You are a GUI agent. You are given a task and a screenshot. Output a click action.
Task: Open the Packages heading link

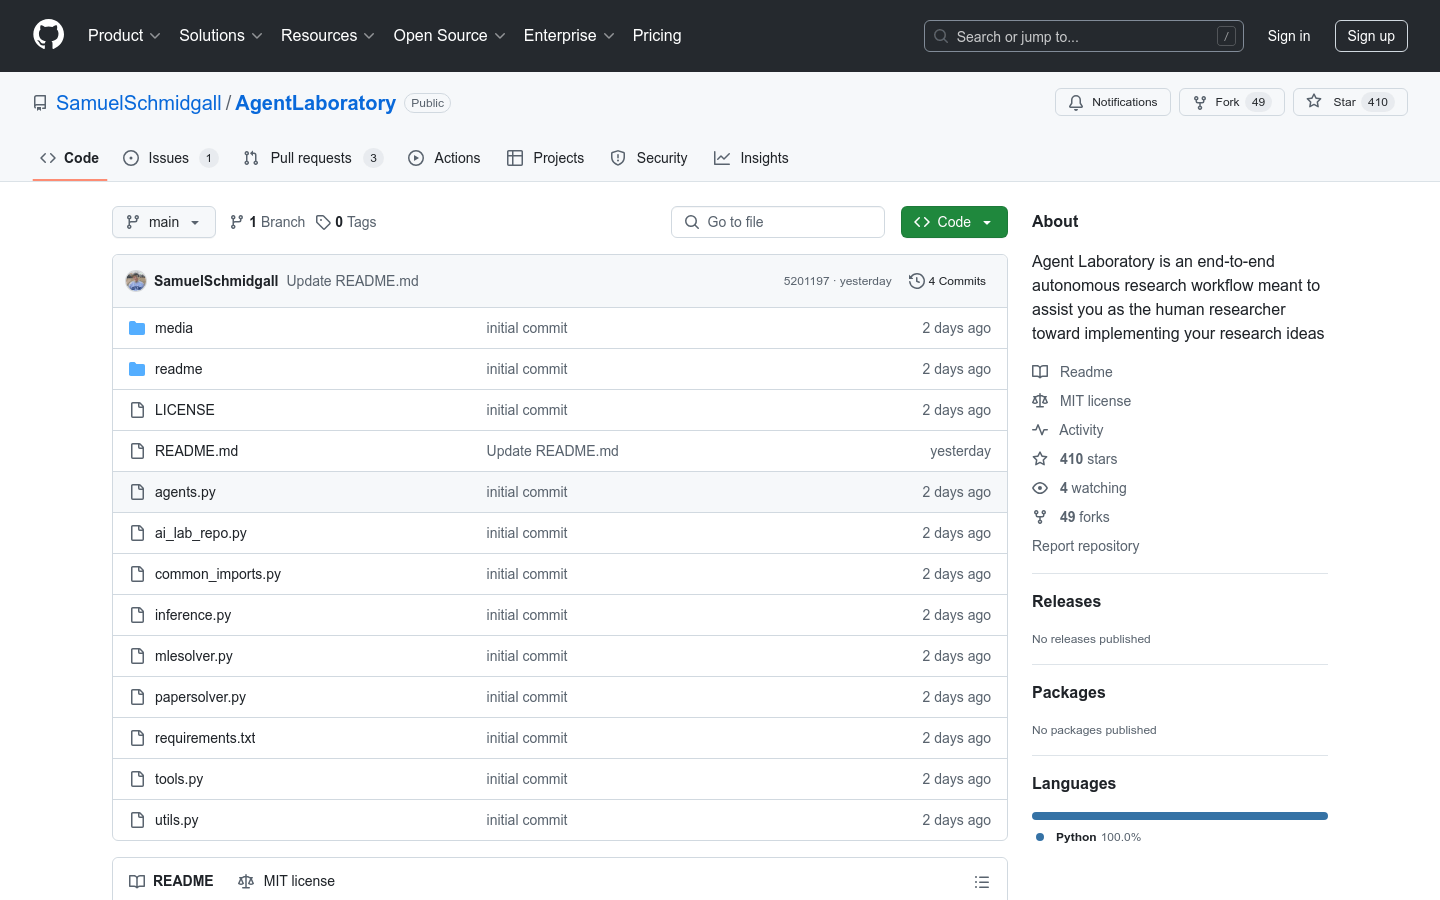[1068, 692]
